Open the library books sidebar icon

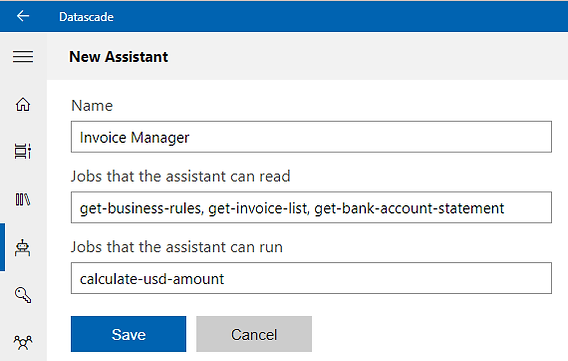23,200
